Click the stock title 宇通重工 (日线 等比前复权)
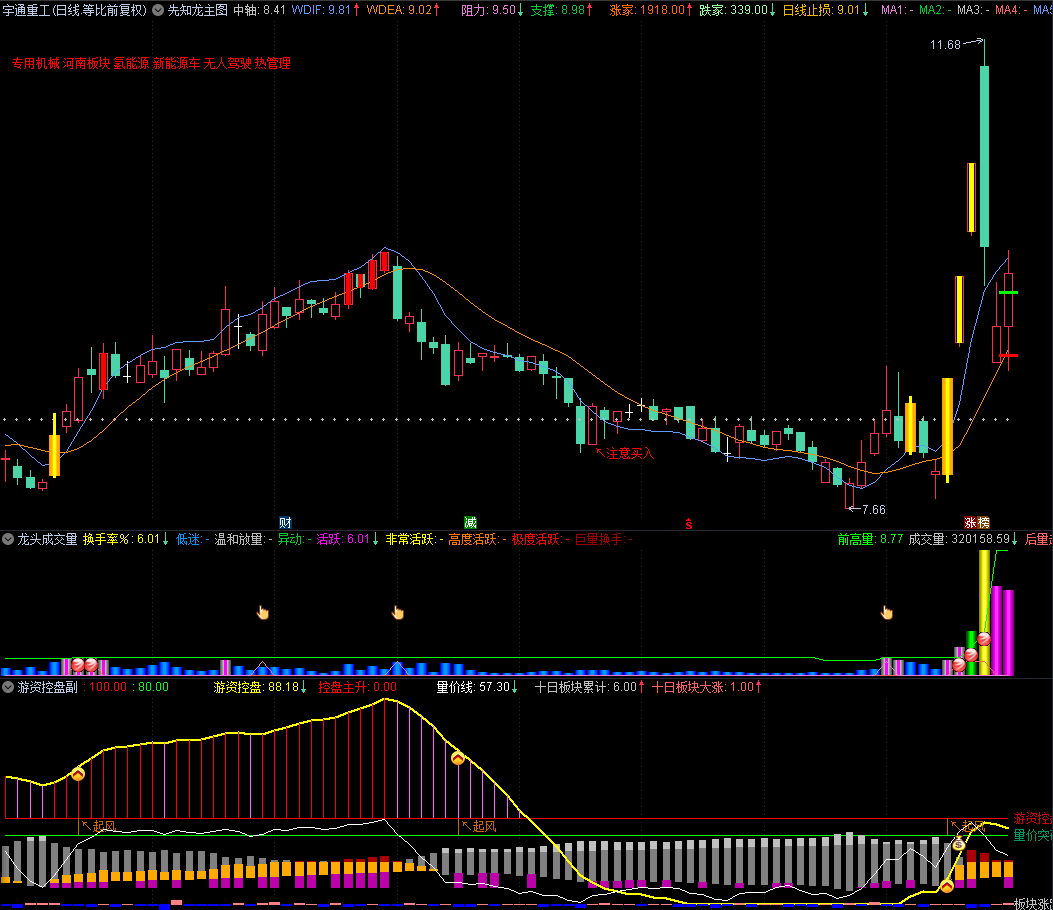The image size is (1053, 910). click(x=74, y=10)
